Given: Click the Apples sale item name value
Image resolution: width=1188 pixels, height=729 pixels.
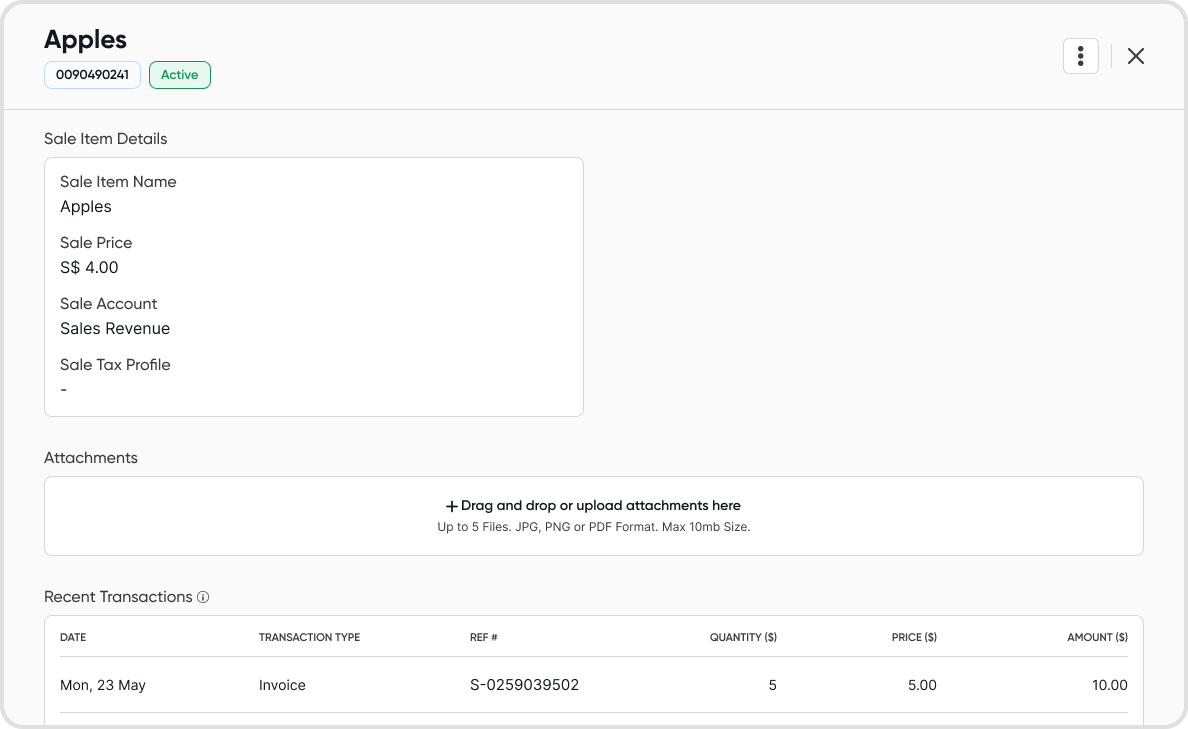Looking at the screenshot, I should pyautogui.click(x=86, y=206).
